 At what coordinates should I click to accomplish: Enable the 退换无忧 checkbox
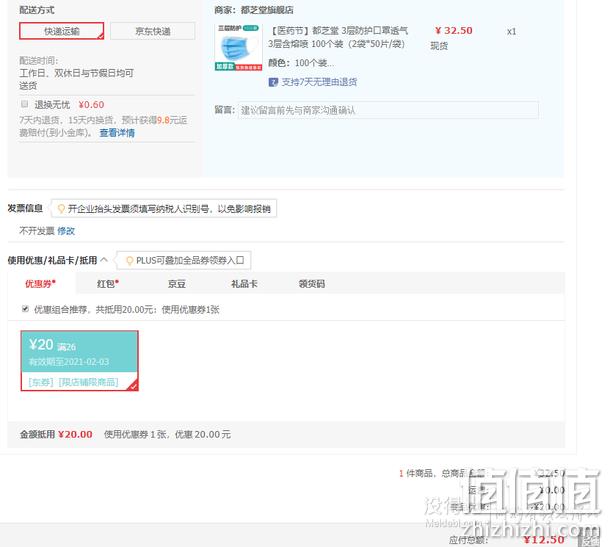click(25, 104)
